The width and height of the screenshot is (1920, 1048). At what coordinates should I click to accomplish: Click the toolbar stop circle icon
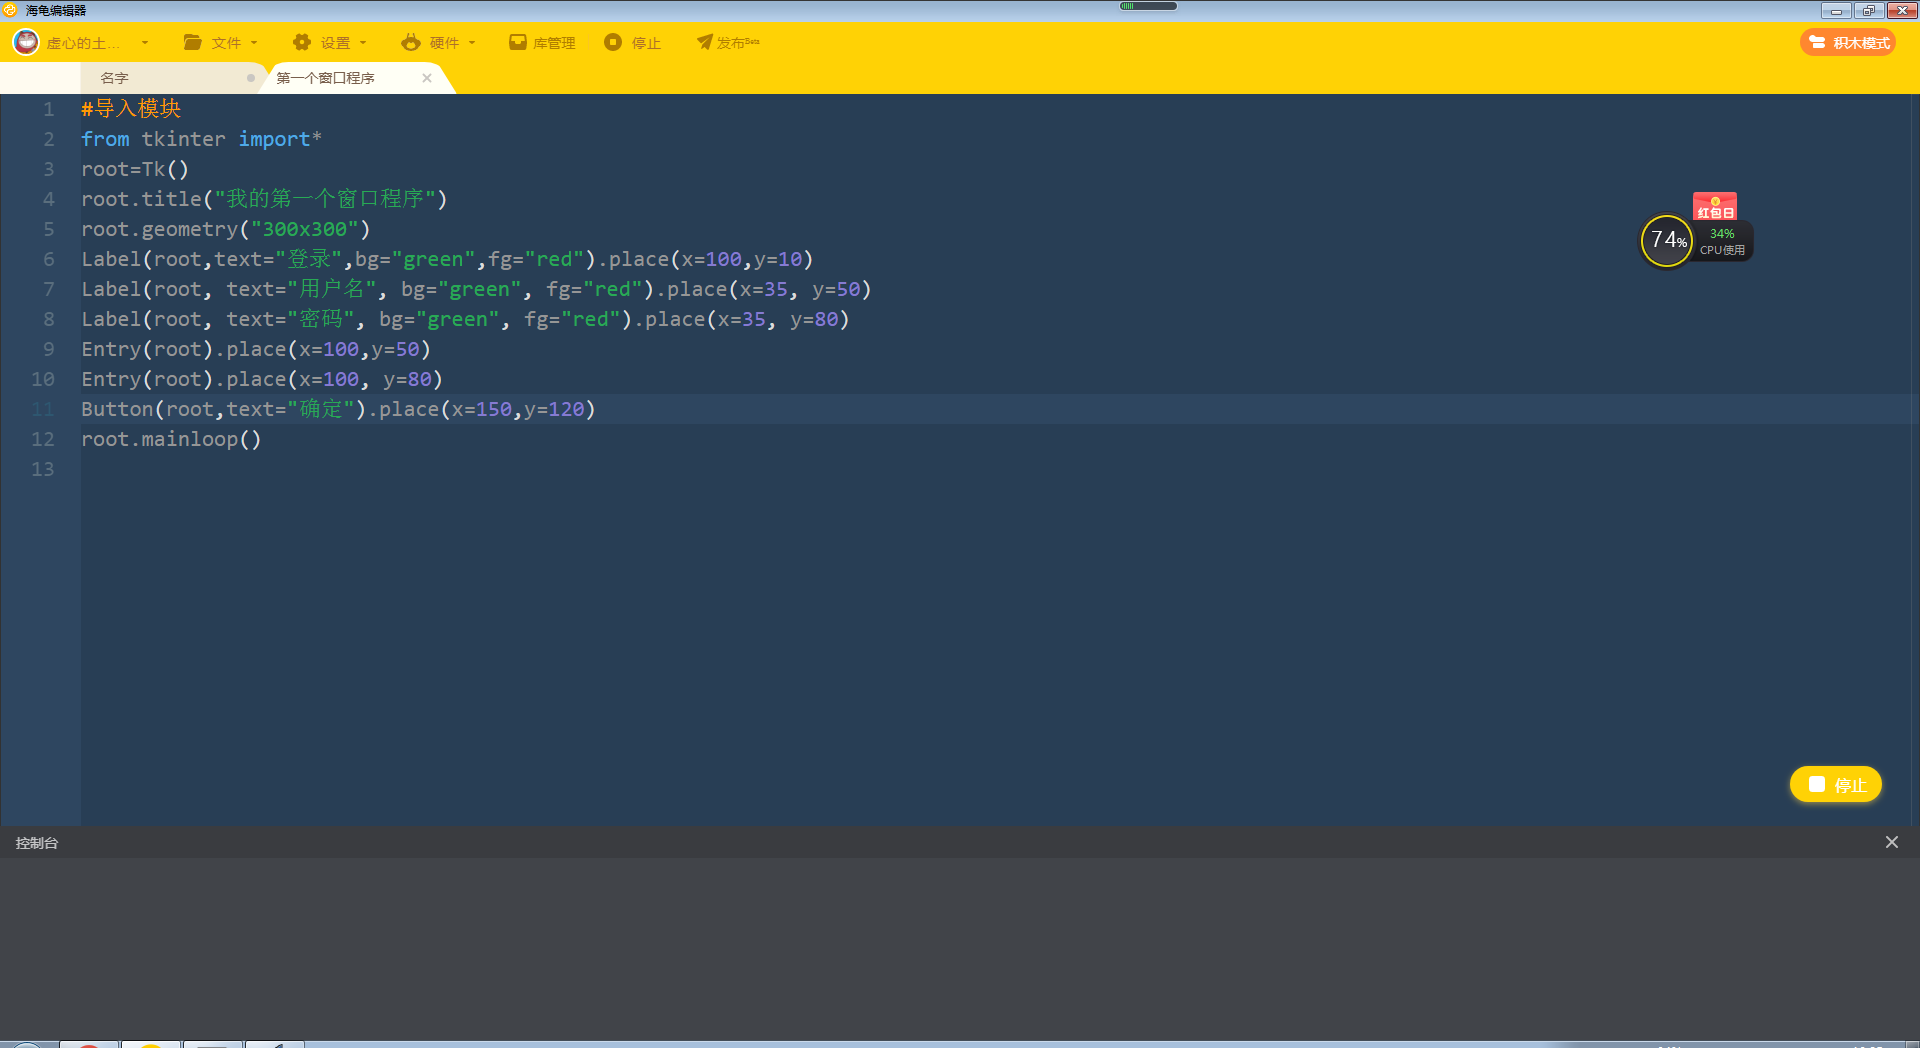pos(613,42)
